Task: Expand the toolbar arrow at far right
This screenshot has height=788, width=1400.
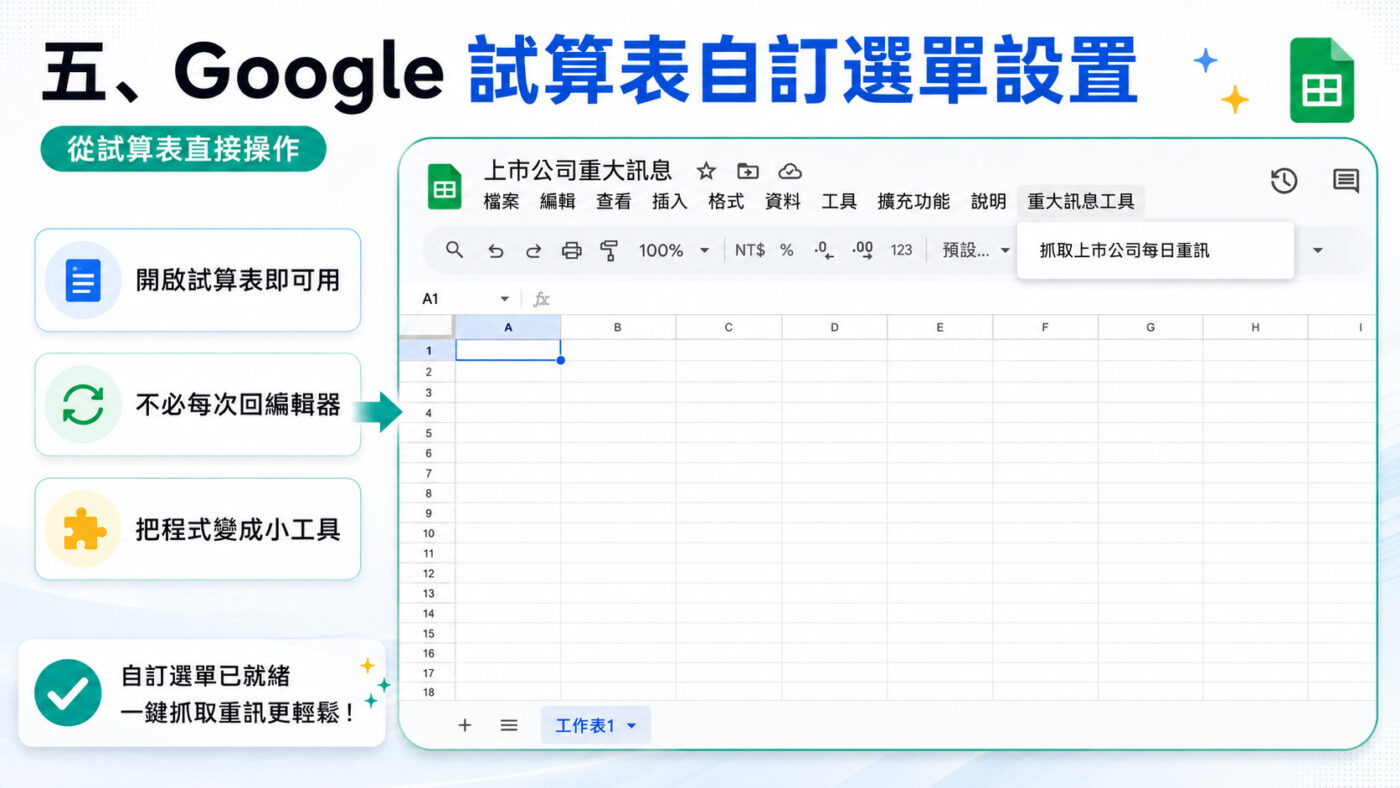Action: click(x=1317, y=250)
